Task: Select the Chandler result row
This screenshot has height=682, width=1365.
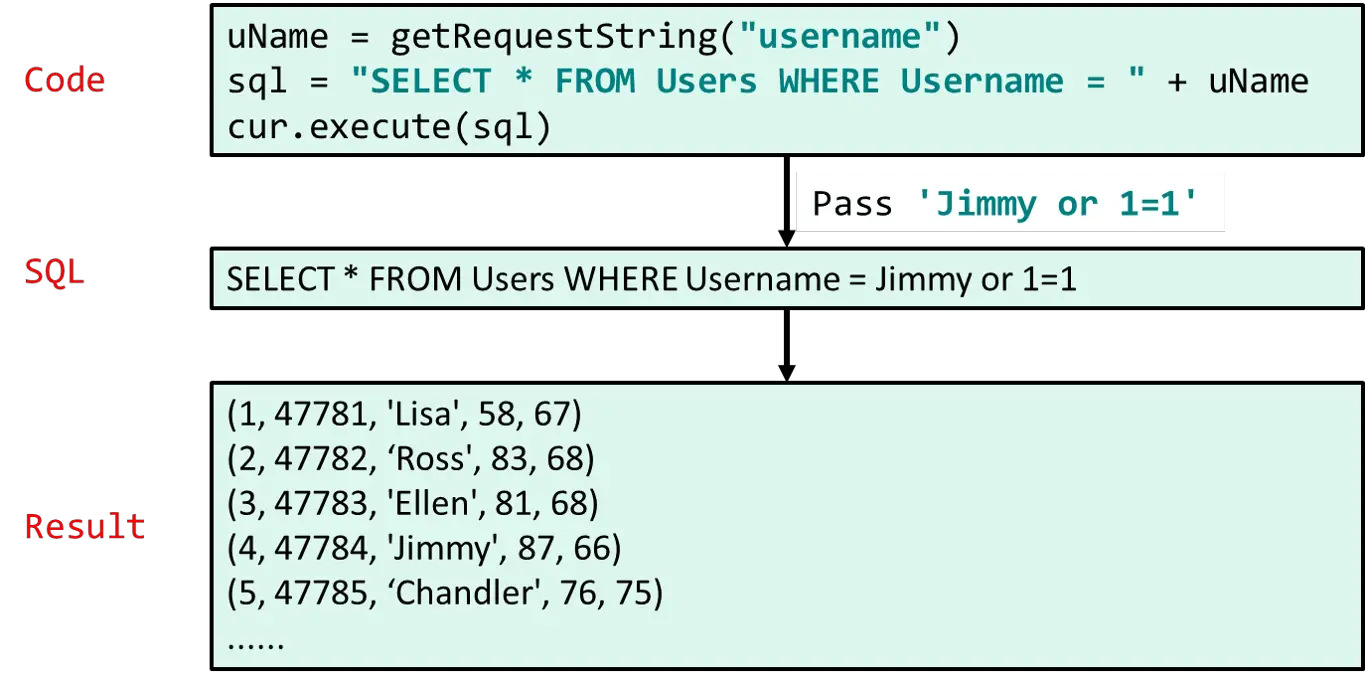Action: (445, 593)
